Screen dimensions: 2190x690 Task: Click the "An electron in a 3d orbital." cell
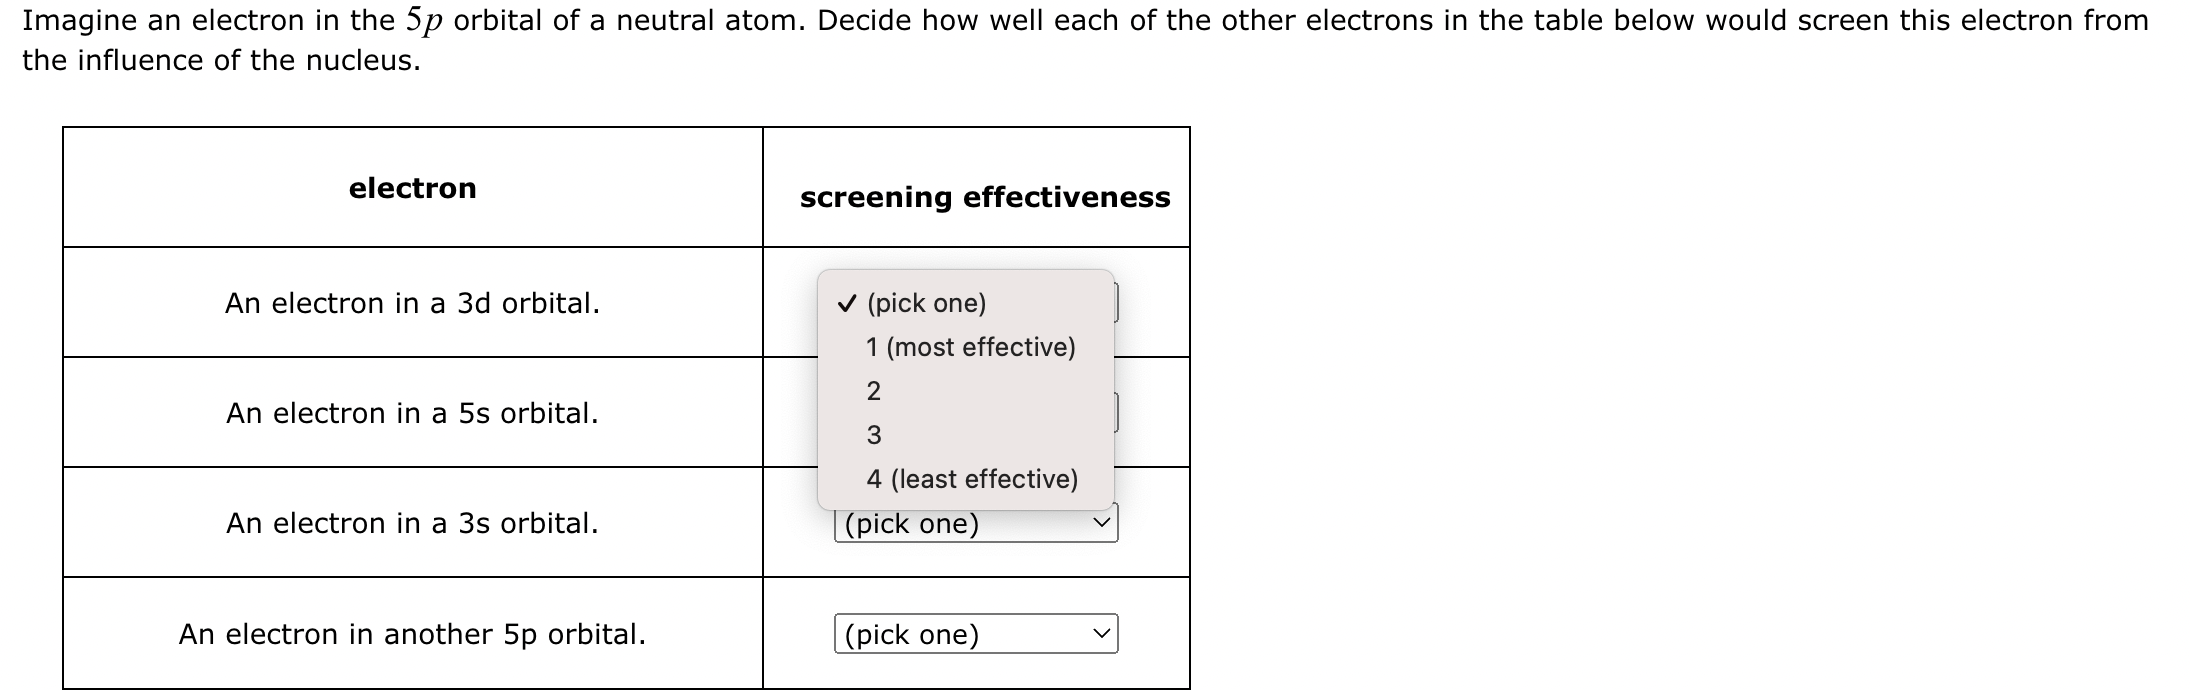pos(412,303)
